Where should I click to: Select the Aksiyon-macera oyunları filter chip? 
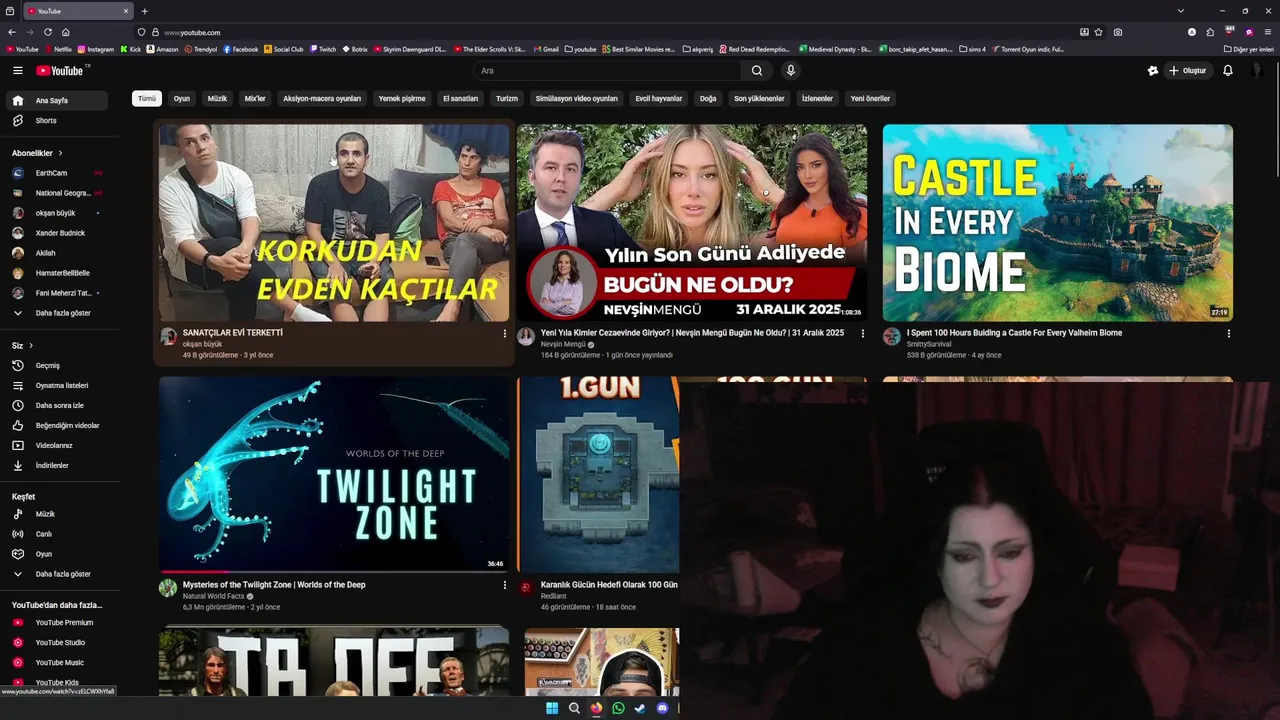pos(322,98)
